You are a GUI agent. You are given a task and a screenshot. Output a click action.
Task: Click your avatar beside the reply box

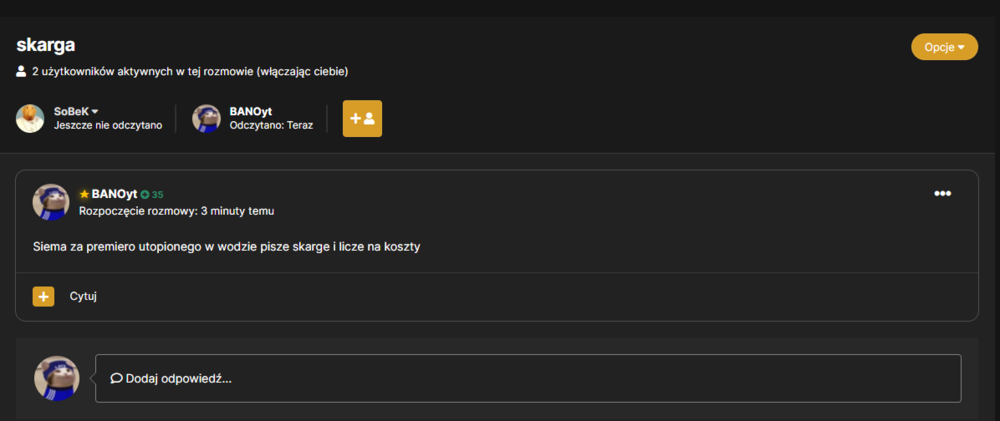(57, 378)
